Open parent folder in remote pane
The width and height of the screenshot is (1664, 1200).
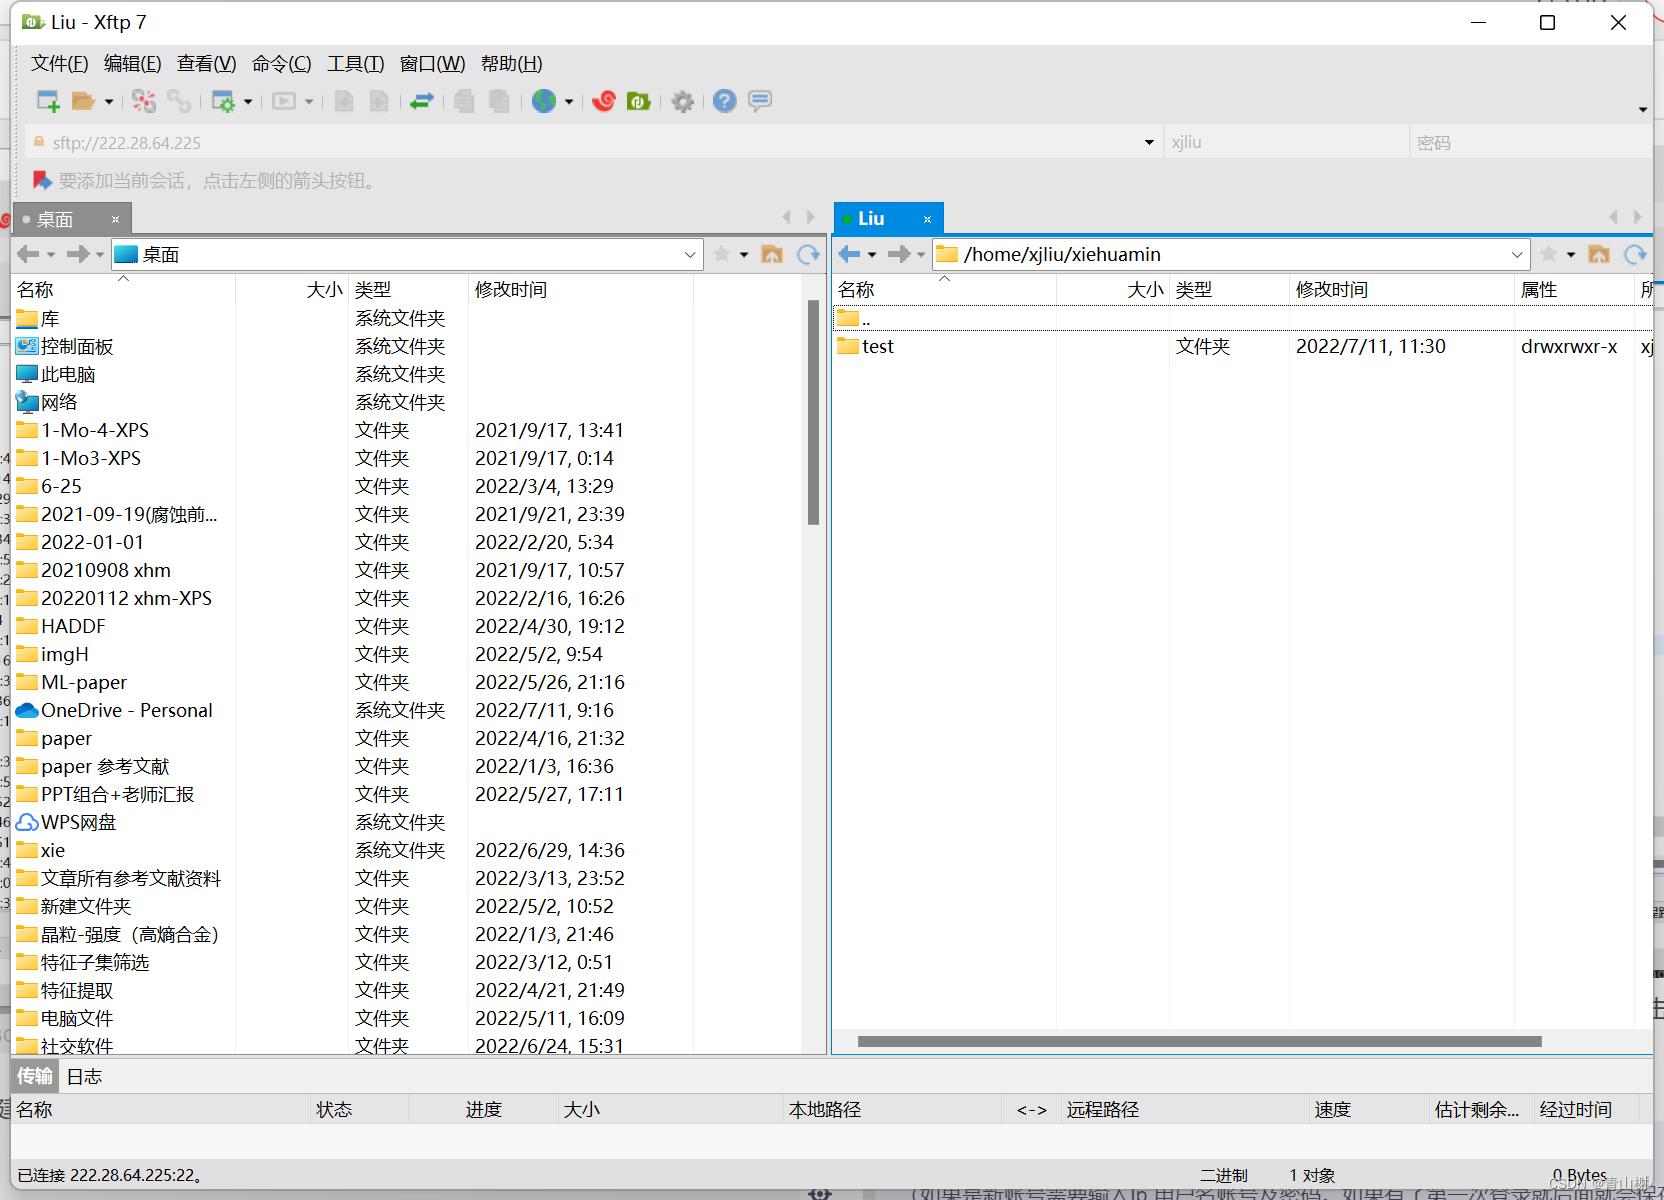[1599, 254]
